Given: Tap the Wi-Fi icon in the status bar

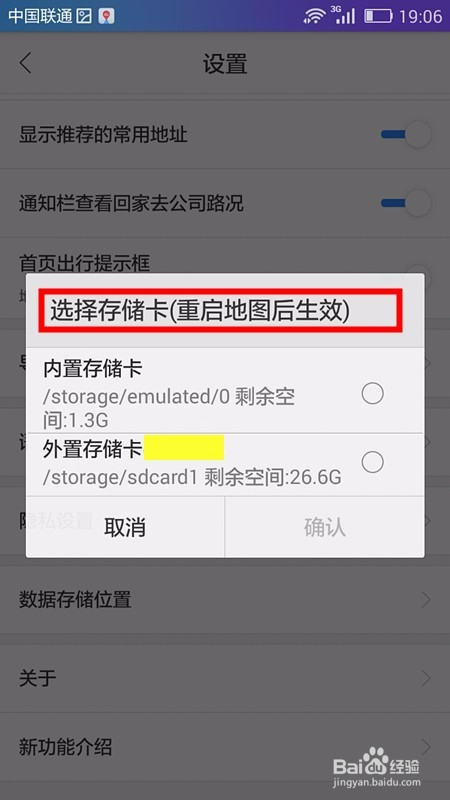Looking at the screenshot, I should pyautogui.click(x=314, y=16).
